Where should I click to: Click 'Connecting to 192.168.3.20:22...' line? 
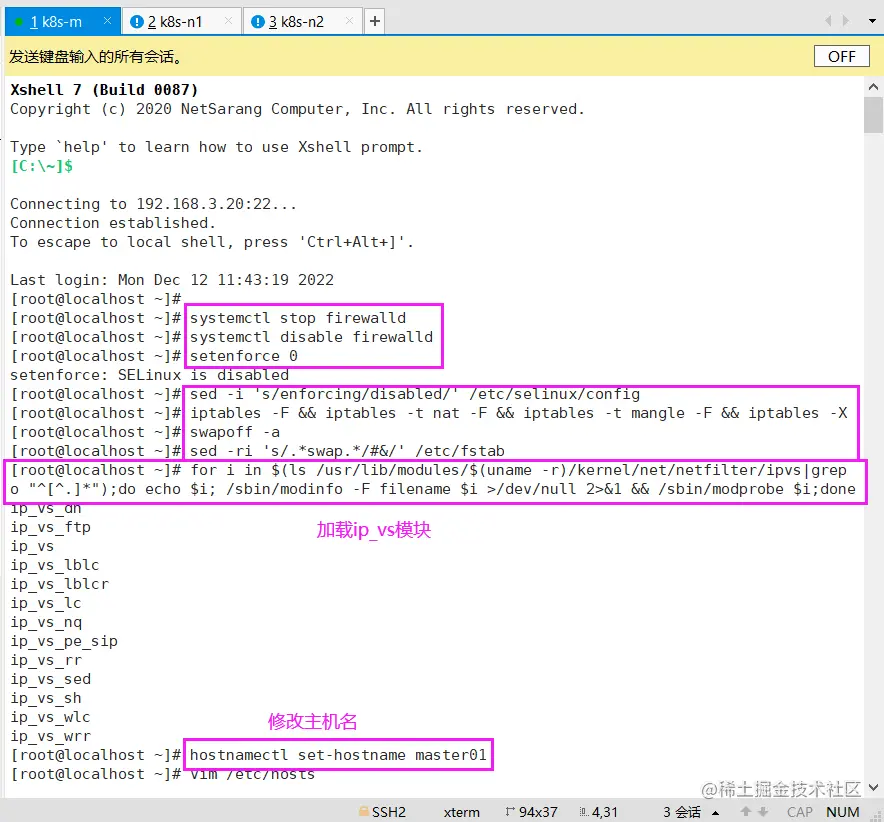(153, 204)
